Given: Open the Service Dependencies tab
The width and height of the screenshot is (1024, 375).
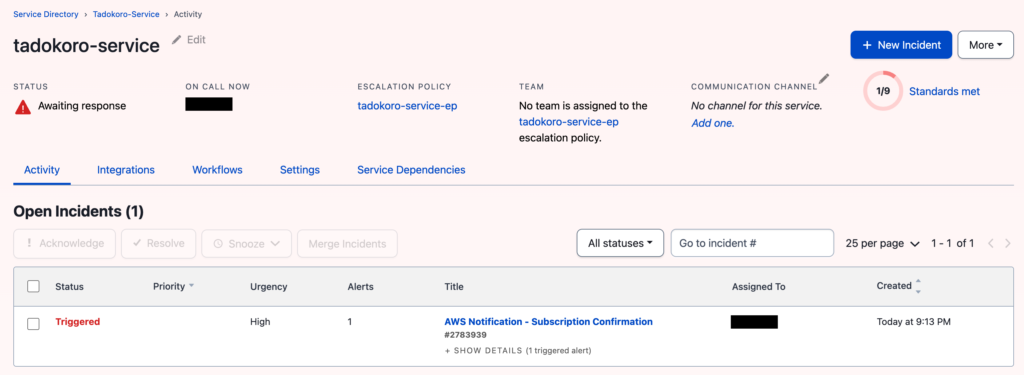Looking at the screenshot, I should (x=411, y=170).
